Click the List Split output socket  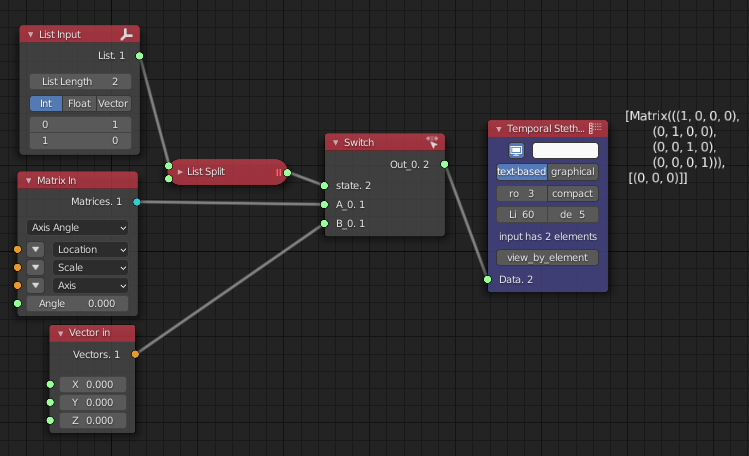pyautogui.click(x=287, y=172)
